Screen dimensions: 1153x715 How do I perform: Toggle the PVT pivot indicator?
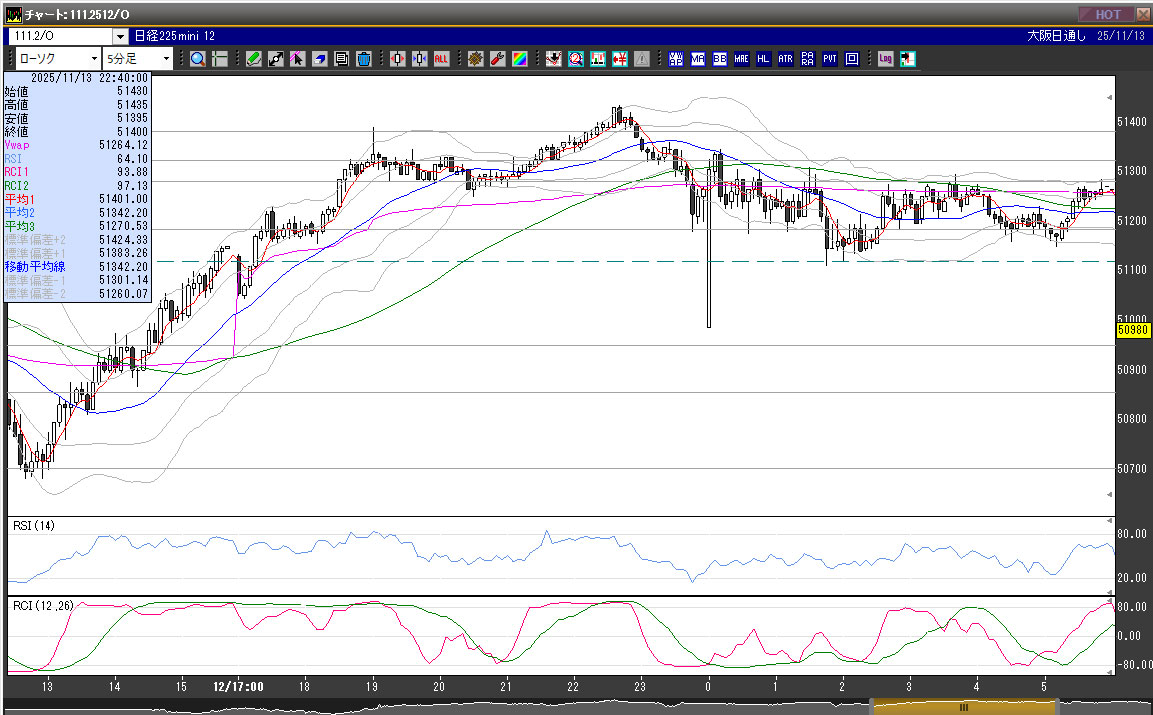point(829,59)
